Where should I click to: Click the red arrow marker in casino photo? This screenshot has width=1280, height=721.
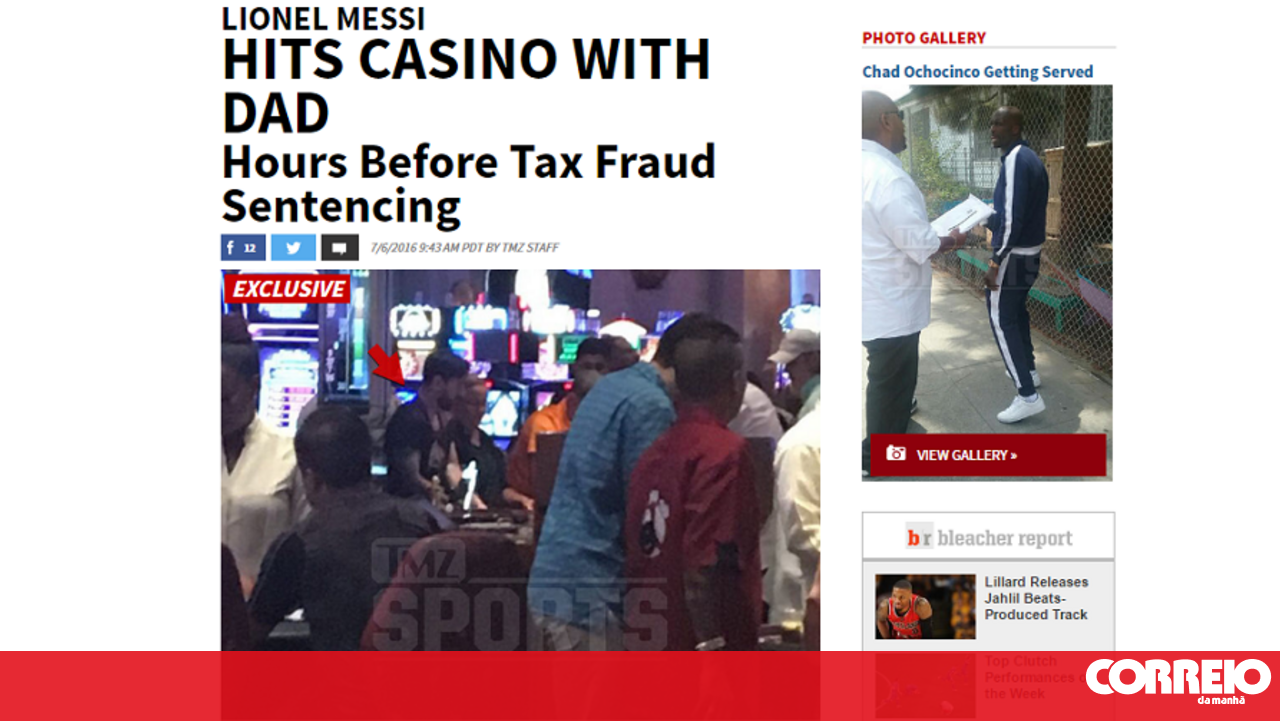click(x=387, y=365)
